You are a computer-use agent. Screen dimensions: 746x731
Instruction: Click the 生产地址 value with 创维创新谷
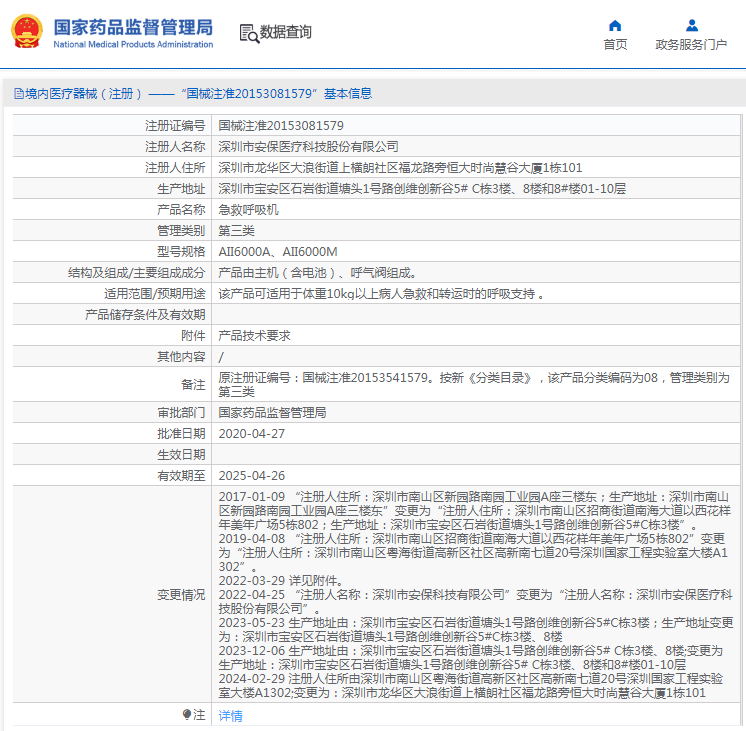pyautogui.click(x=422, y=188)
